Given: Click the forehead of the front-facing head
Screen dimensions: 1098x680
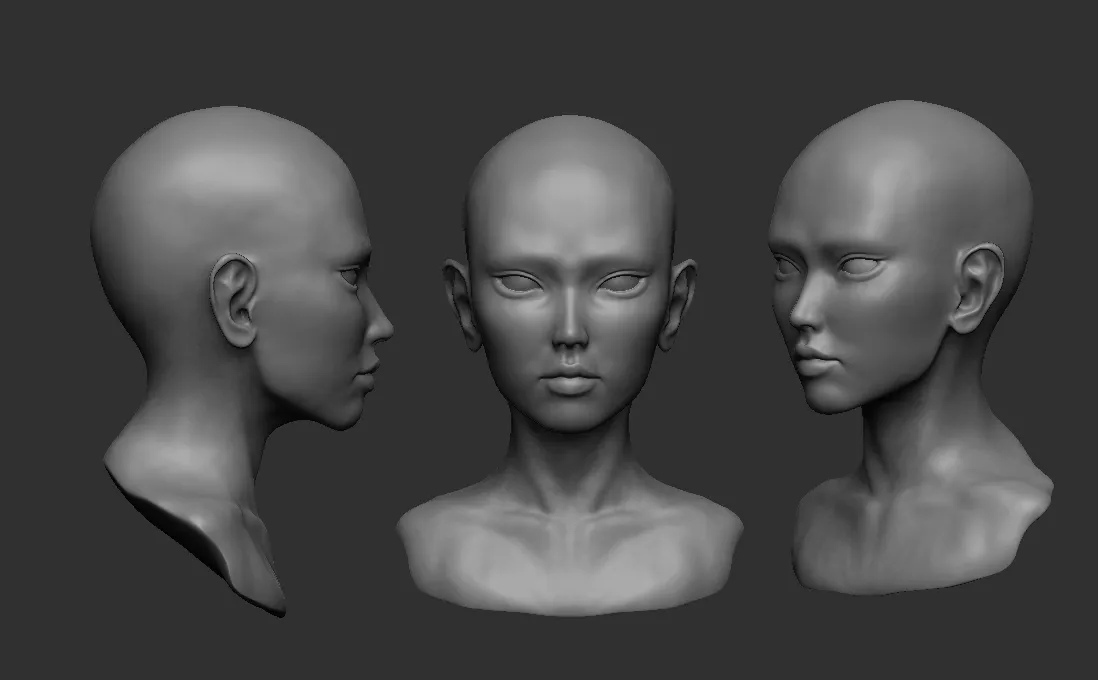Looking at the screenshot, I should click(x=570, y=203).
